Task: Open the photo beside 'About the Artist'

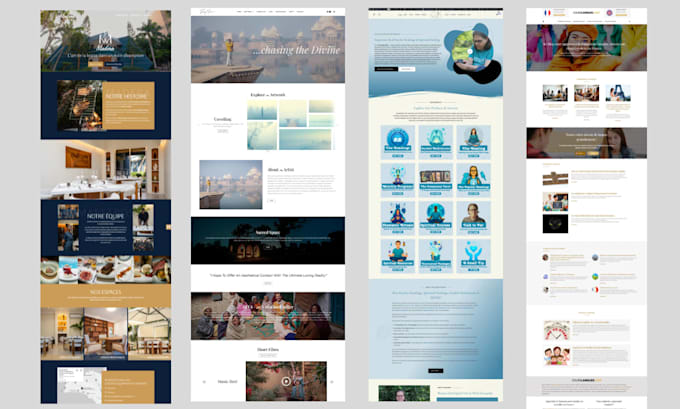Action: click(x=231, y=184)
